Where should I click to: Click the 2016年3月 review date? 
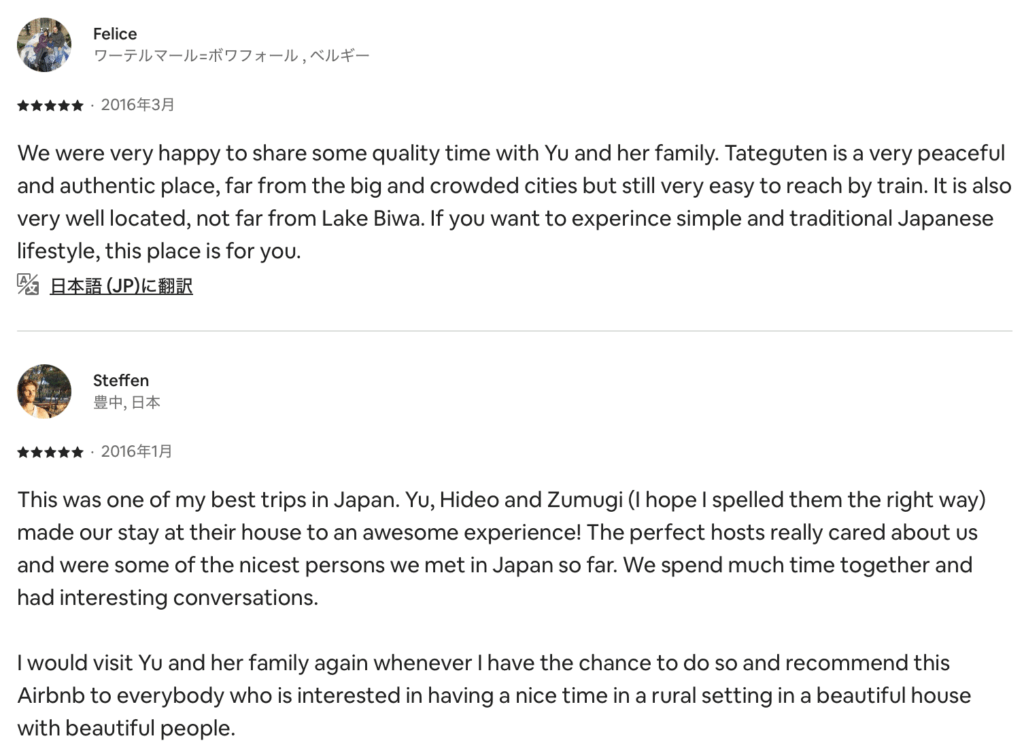click(x=137, y=104)
